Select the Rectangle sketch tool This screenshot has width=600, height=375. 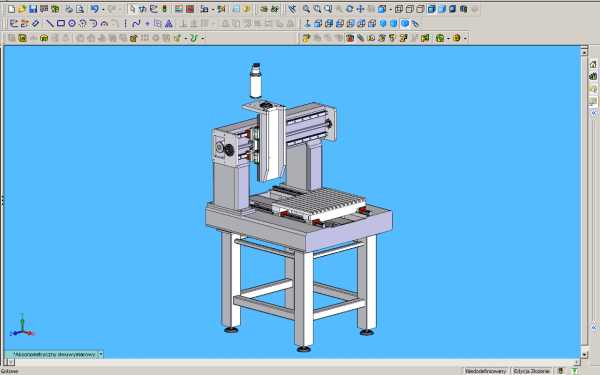point(60,23)
